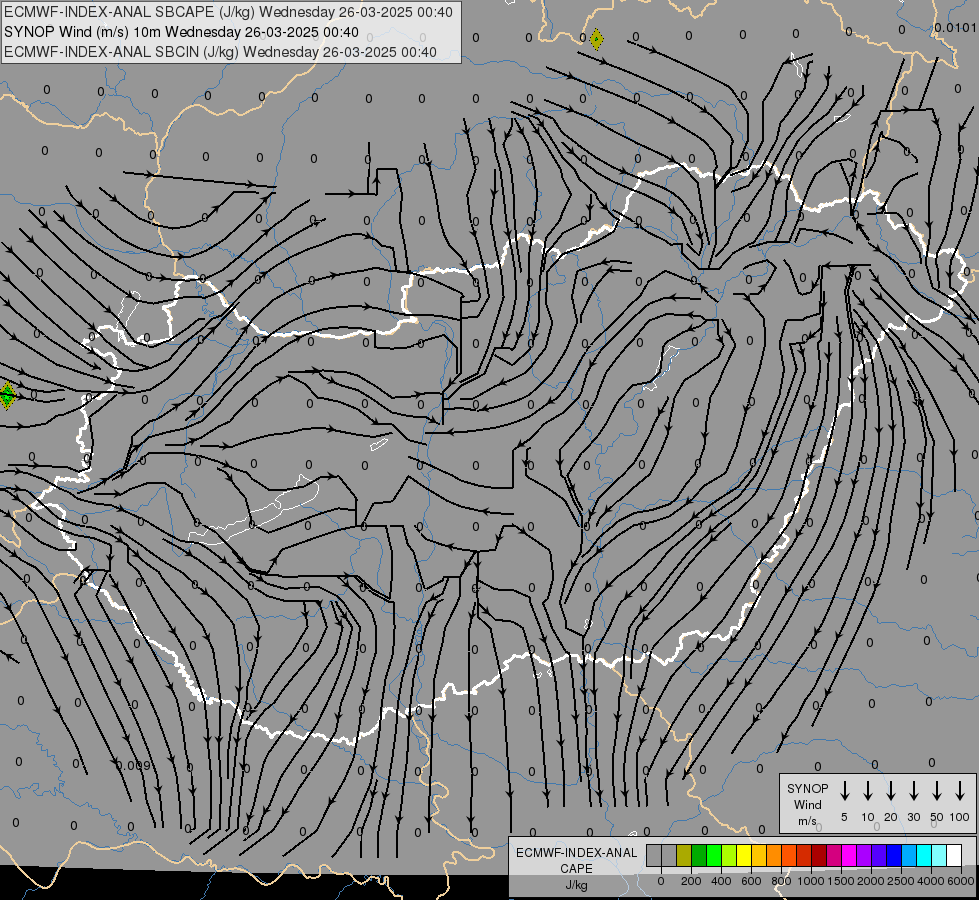Pick the dark red CAPE swatch right of 1000

click(820, 855)
